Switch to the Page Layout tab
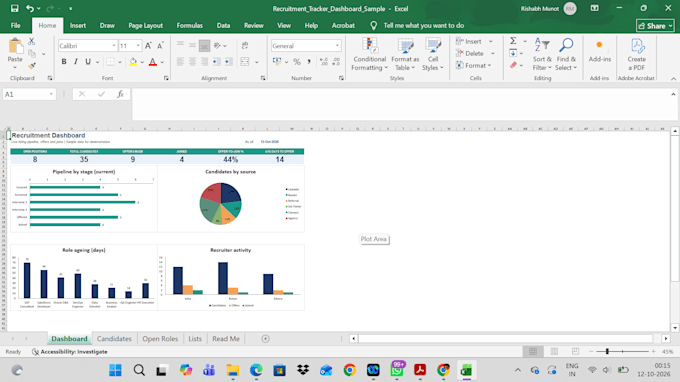The width and height of the screenshot is (680, 382). (x=145, y=26)
